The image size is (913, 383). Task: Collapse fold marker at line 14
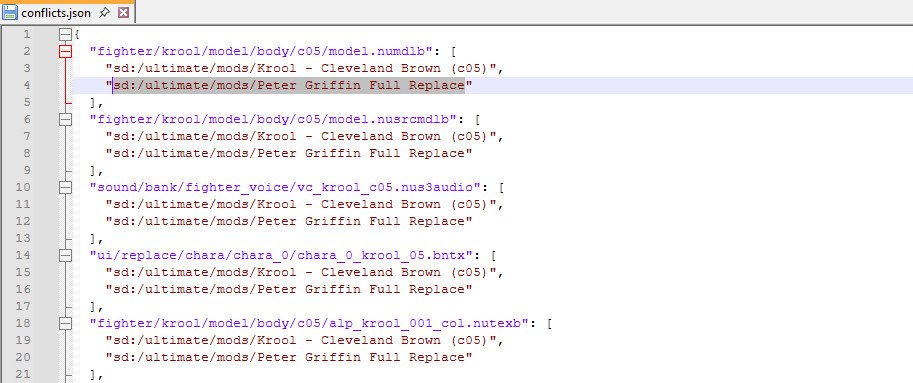(x=66, y=256)
